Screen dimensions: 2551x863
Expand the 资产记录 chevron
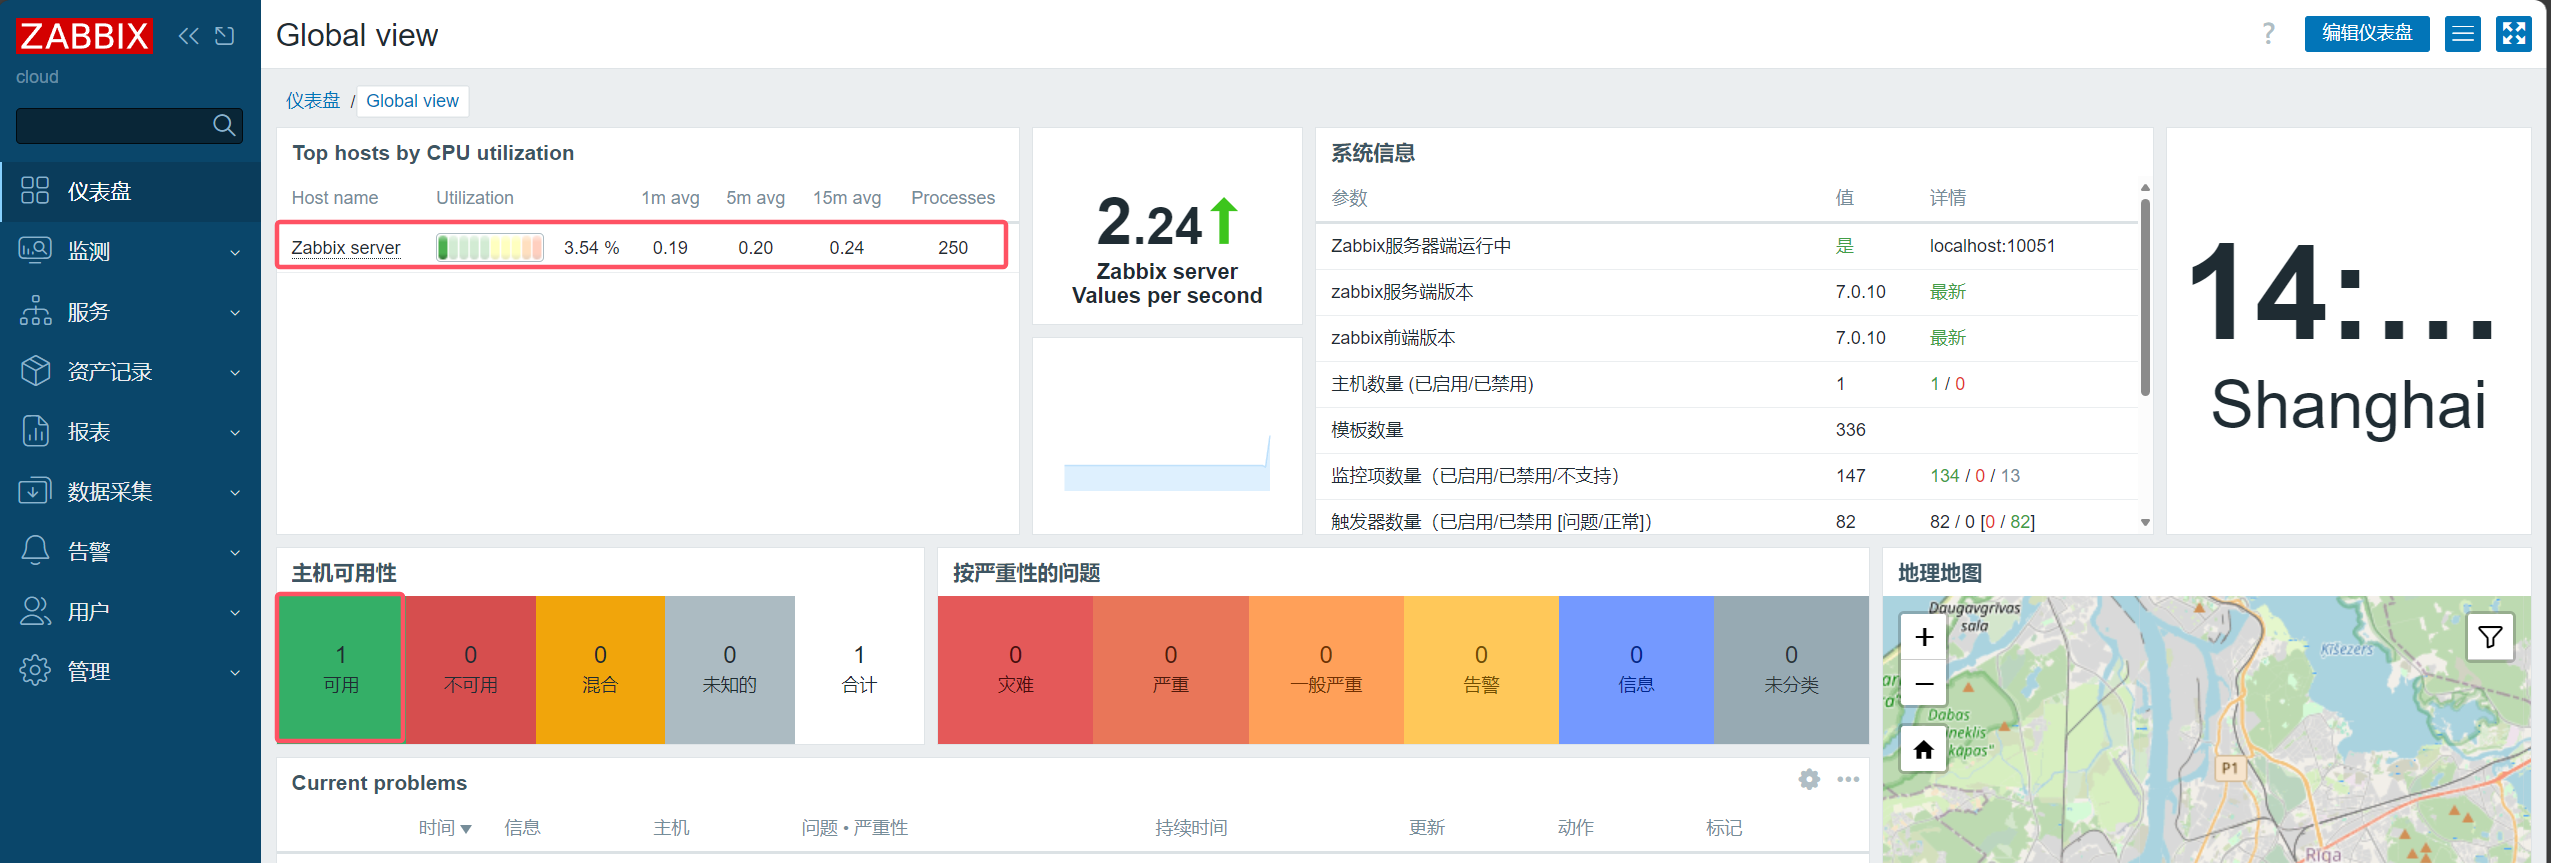[235, 372]
